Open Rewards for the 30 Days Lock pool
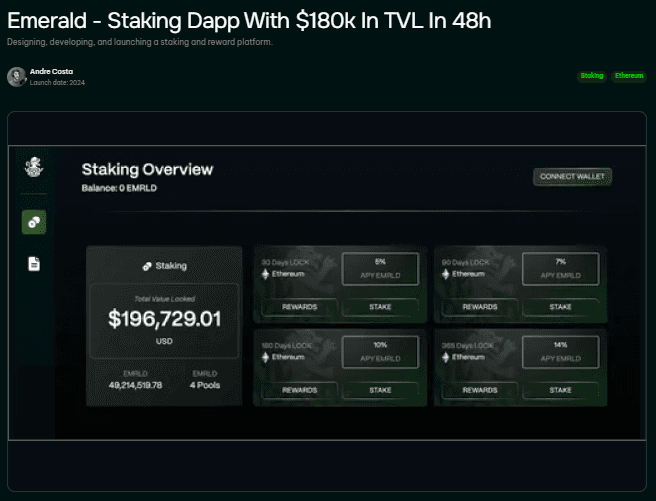 300,307
